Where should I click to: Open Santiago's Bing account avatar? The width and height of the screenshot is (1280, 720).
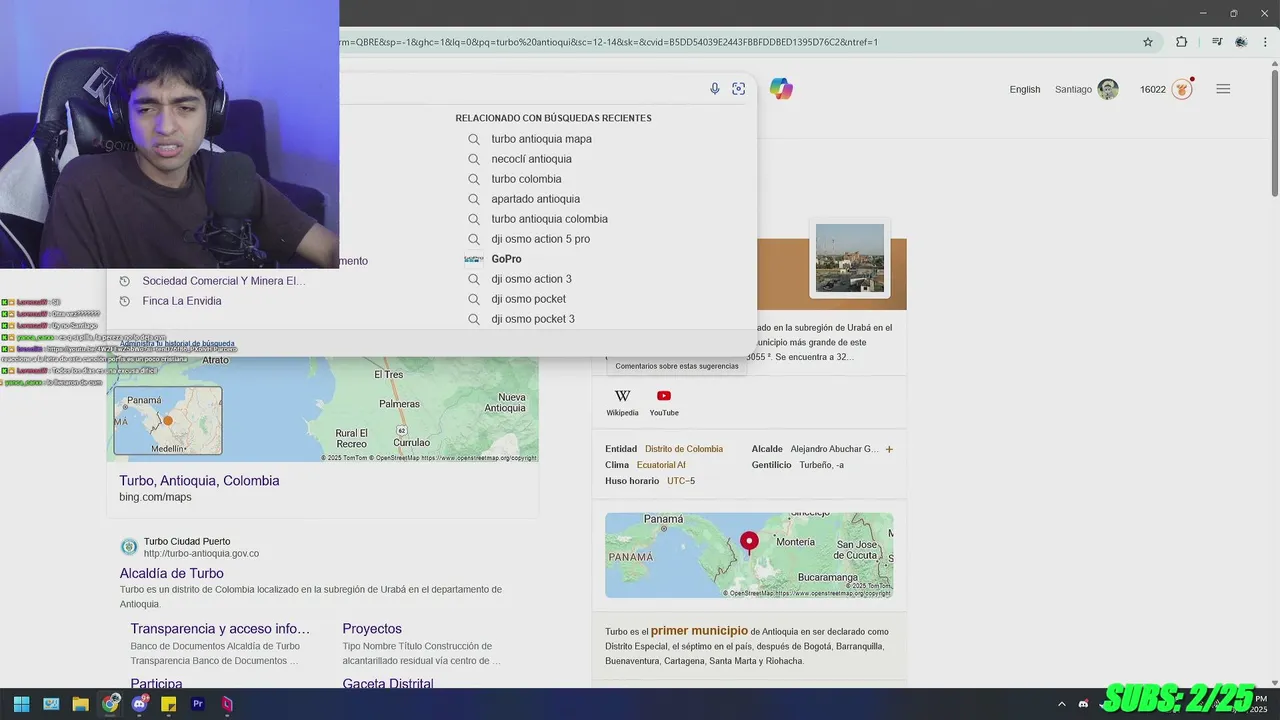1108,89
